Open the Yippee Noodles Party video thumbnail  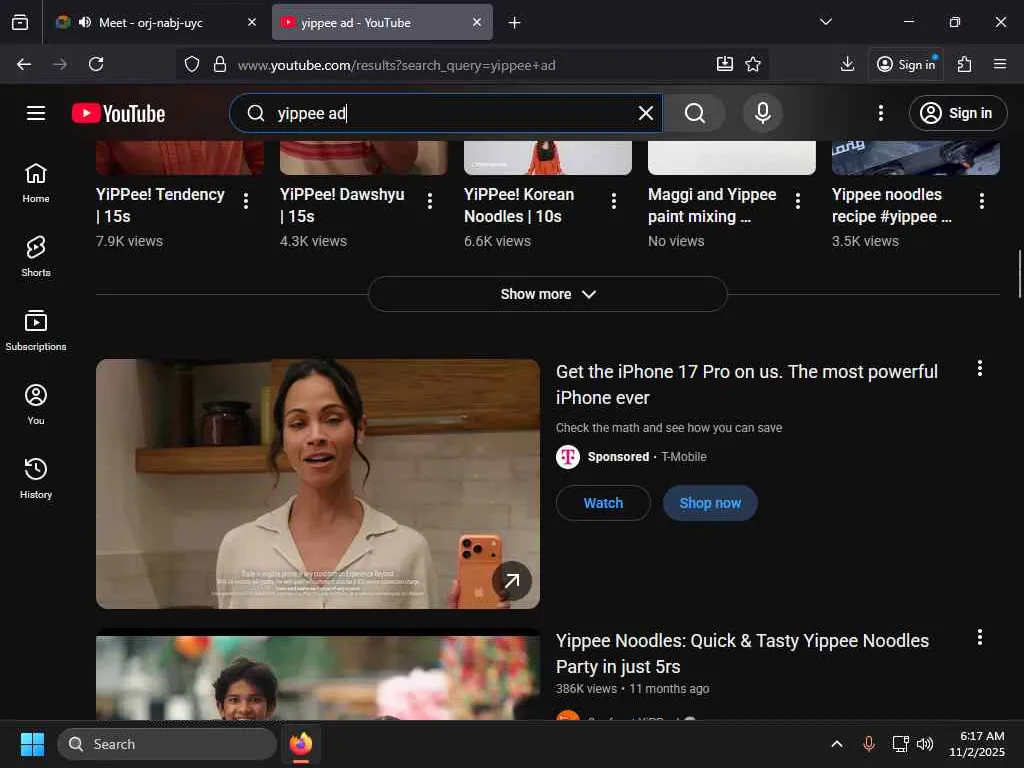(318, 676)
